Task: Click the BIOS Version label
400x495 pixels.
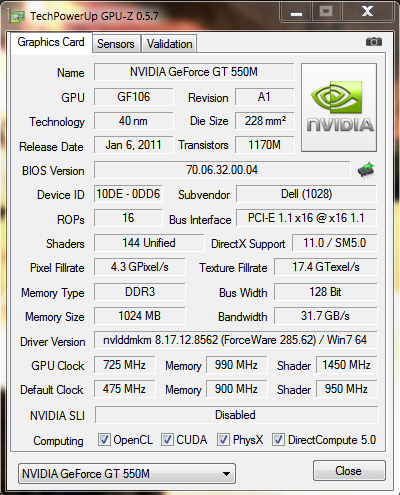Action: click(x=53, y=171)
